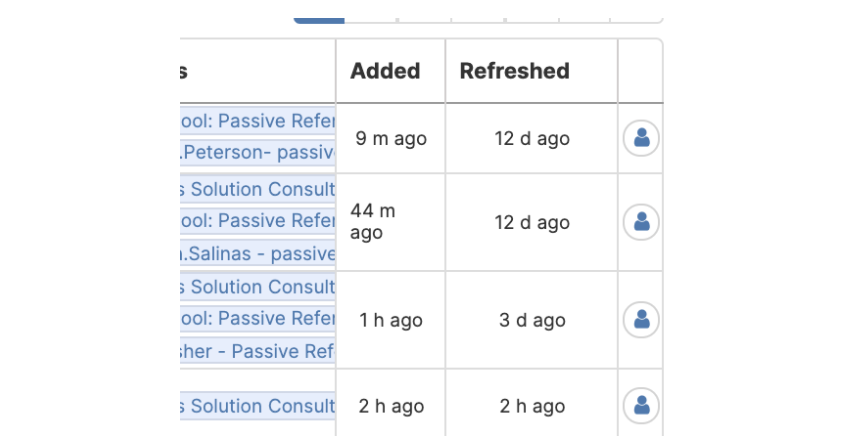Click the person icon beside 2 h ago refreshed
The width and height of the screenshot is (862, 436).
(x=641, y=406)
